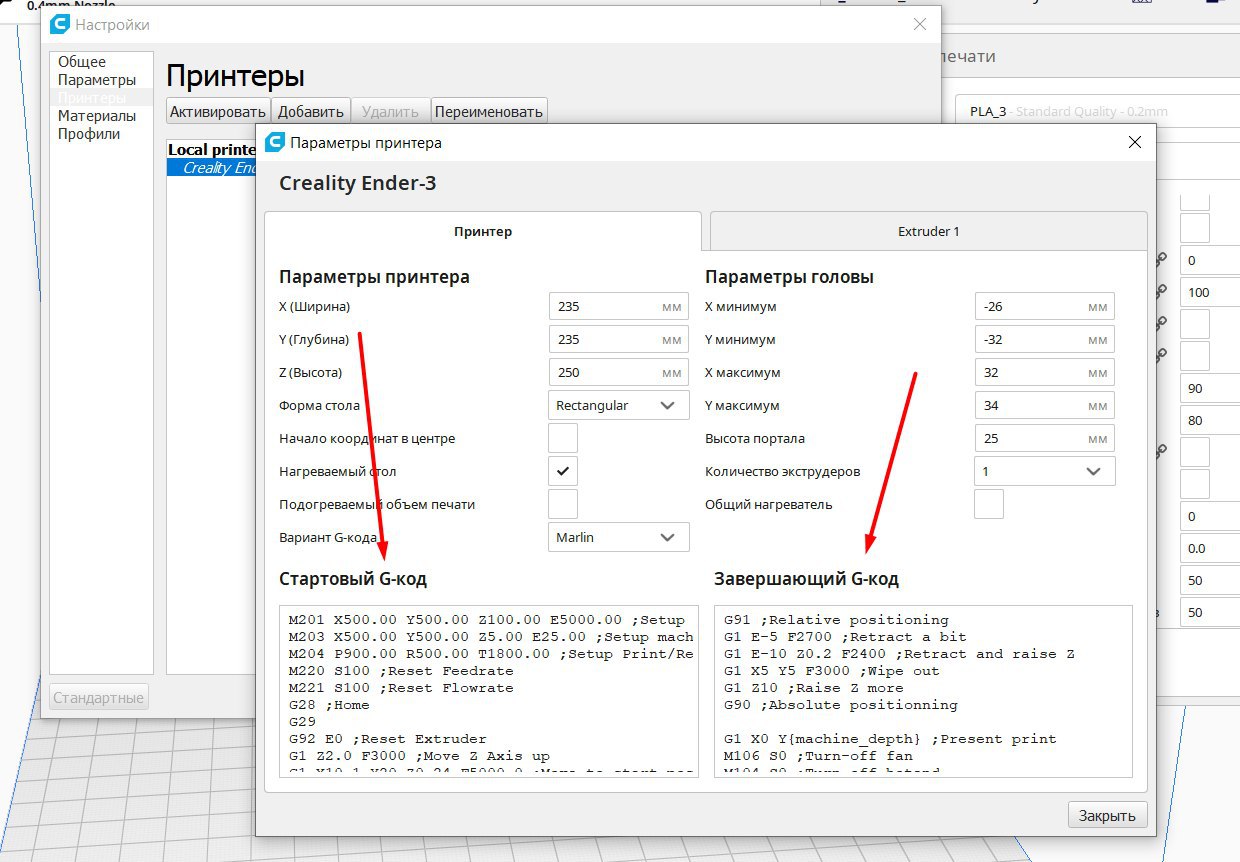Click the 'G1 Z10 ;Raise Z more' line
1240x862 pixels.
click(x=813, y=687)
